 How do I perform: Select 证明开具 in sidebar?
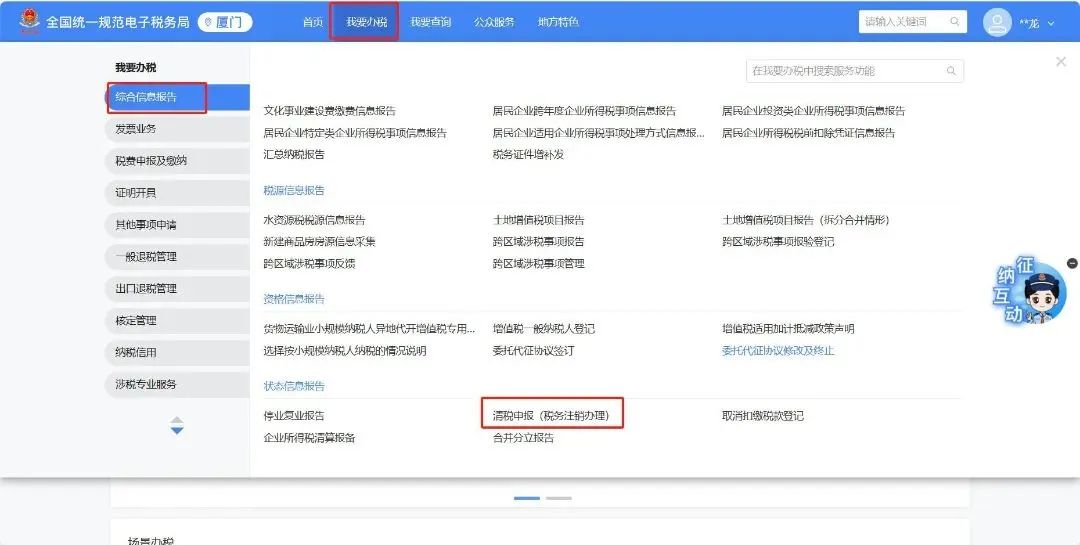[x=178, y=193]
